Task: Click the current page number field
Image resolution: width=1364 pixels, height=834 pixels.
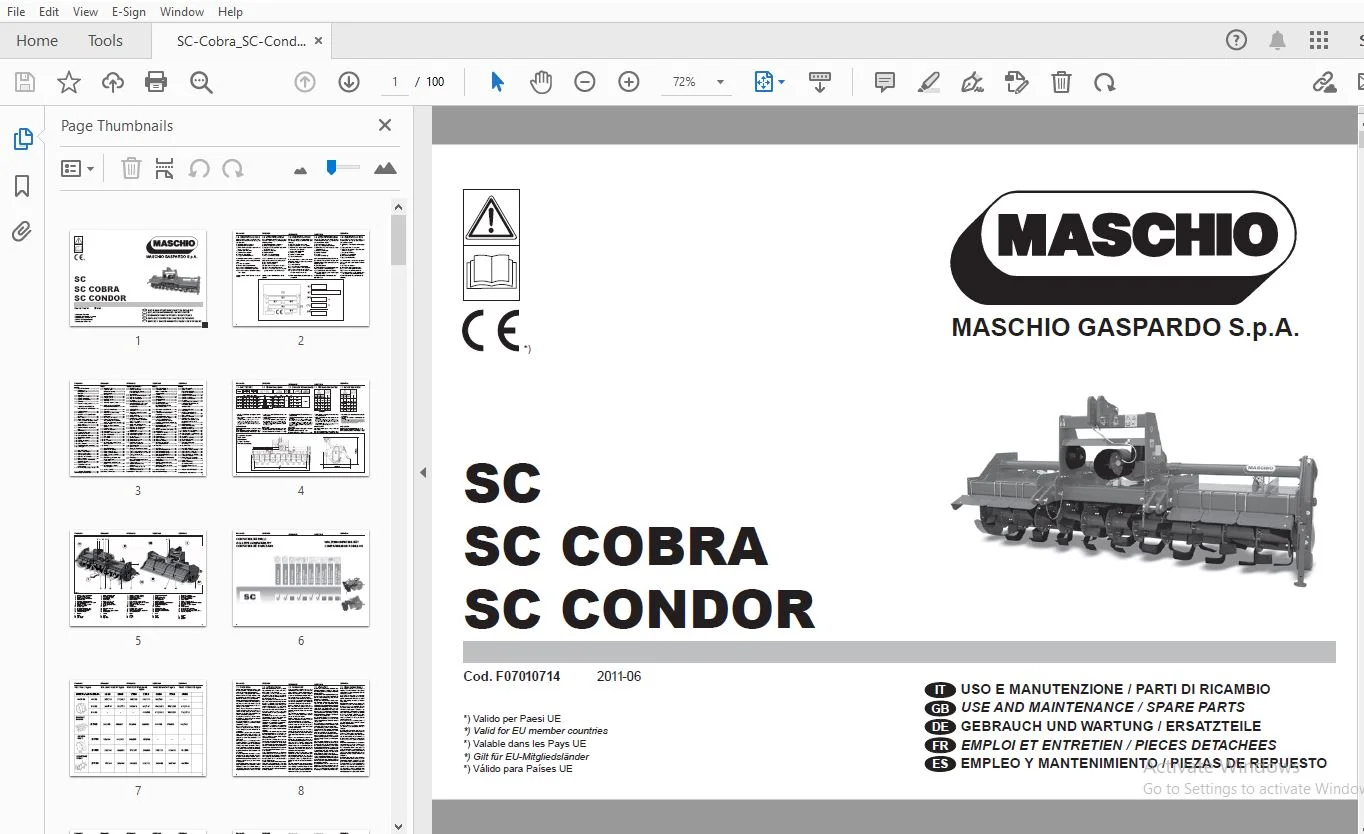Action: tap(395, 82)
